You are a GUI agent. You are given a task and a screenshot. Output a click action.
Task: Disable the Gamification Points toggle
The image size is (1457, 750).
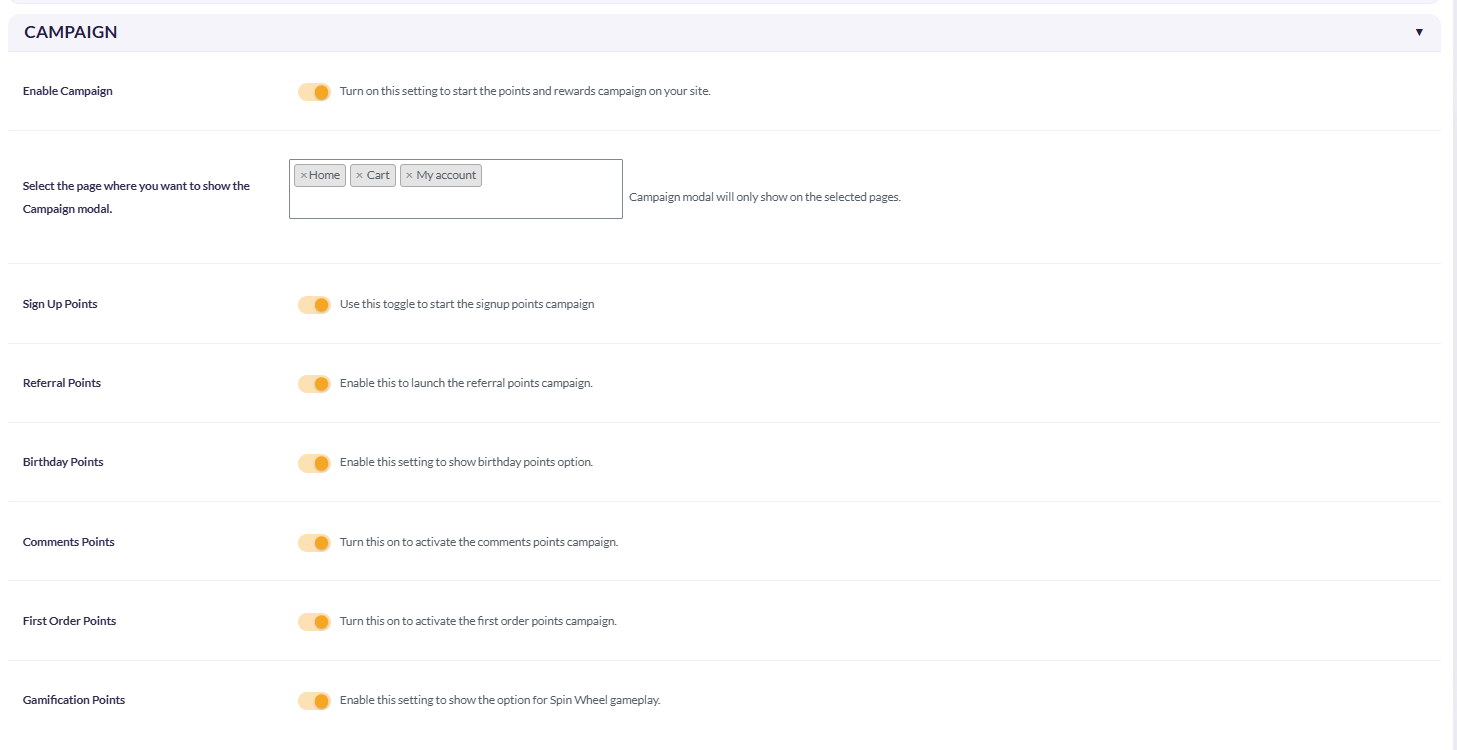coord(314,701)
